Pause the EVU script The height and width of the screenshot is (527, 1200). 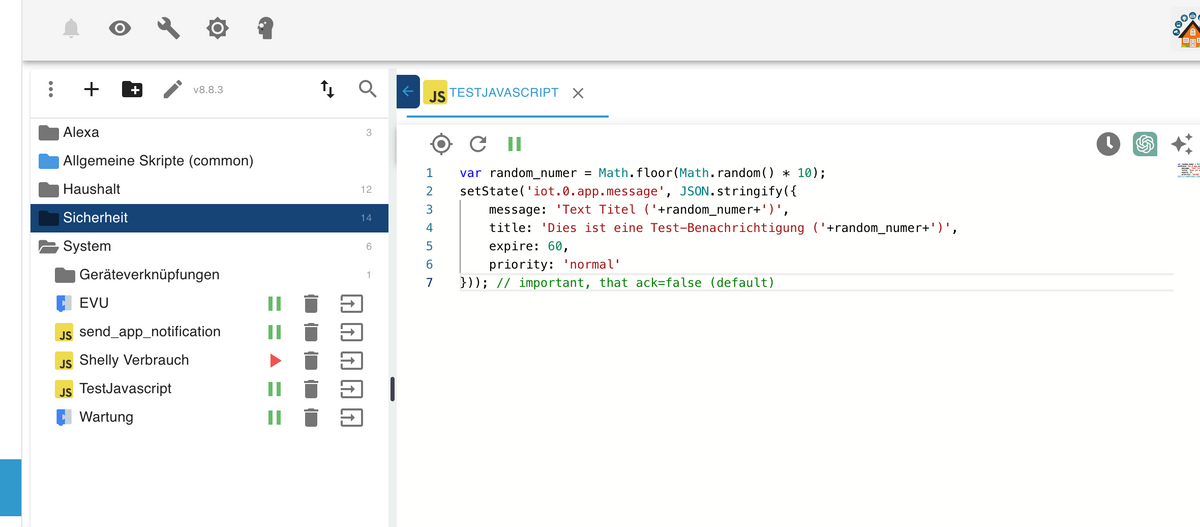tap(274, 303)
